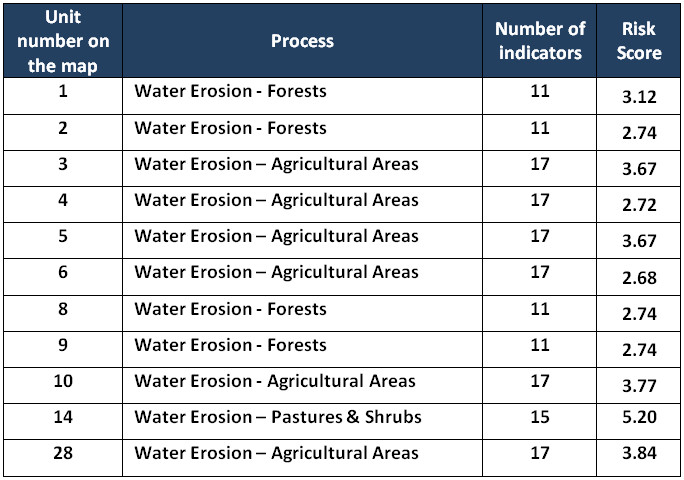Click the 'Number of indicators' header cell
Screen dimensions: 684x480
539,41
